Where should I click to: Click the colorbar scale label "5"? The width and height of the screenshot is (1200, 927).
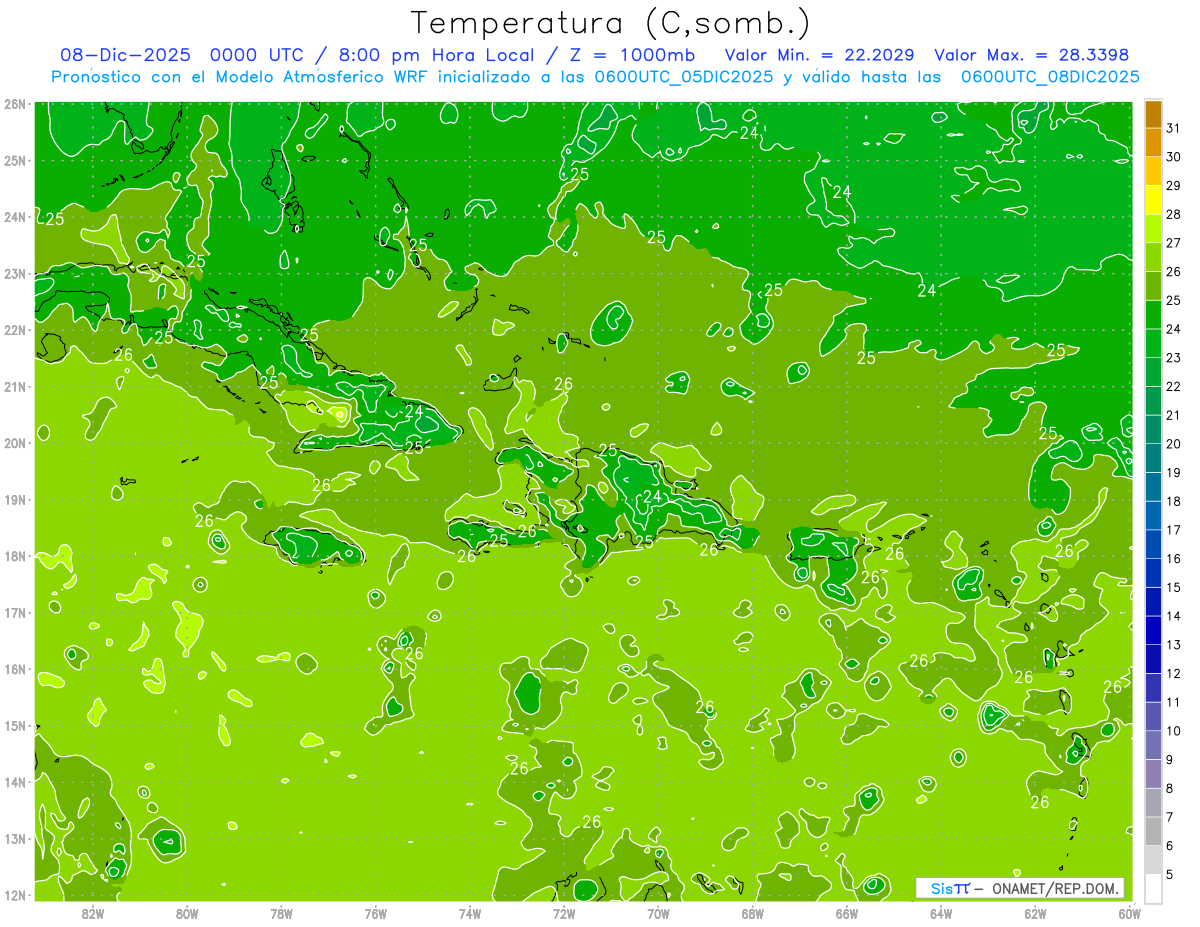[x=1170, y=874]
